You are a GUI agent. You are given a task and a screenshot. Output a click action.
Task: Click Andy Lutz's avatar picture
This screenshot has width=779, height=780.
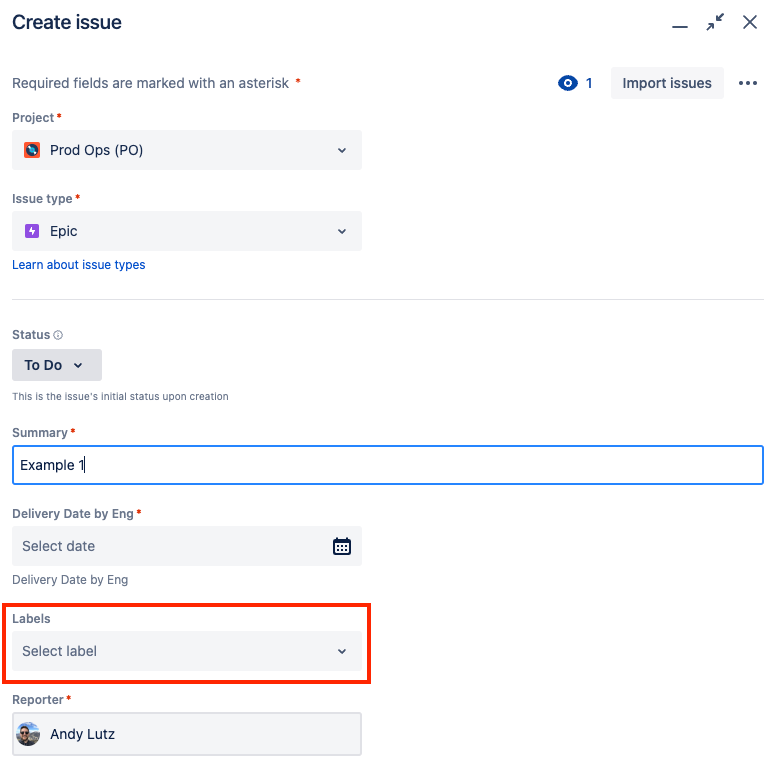[x=28, y=734]
